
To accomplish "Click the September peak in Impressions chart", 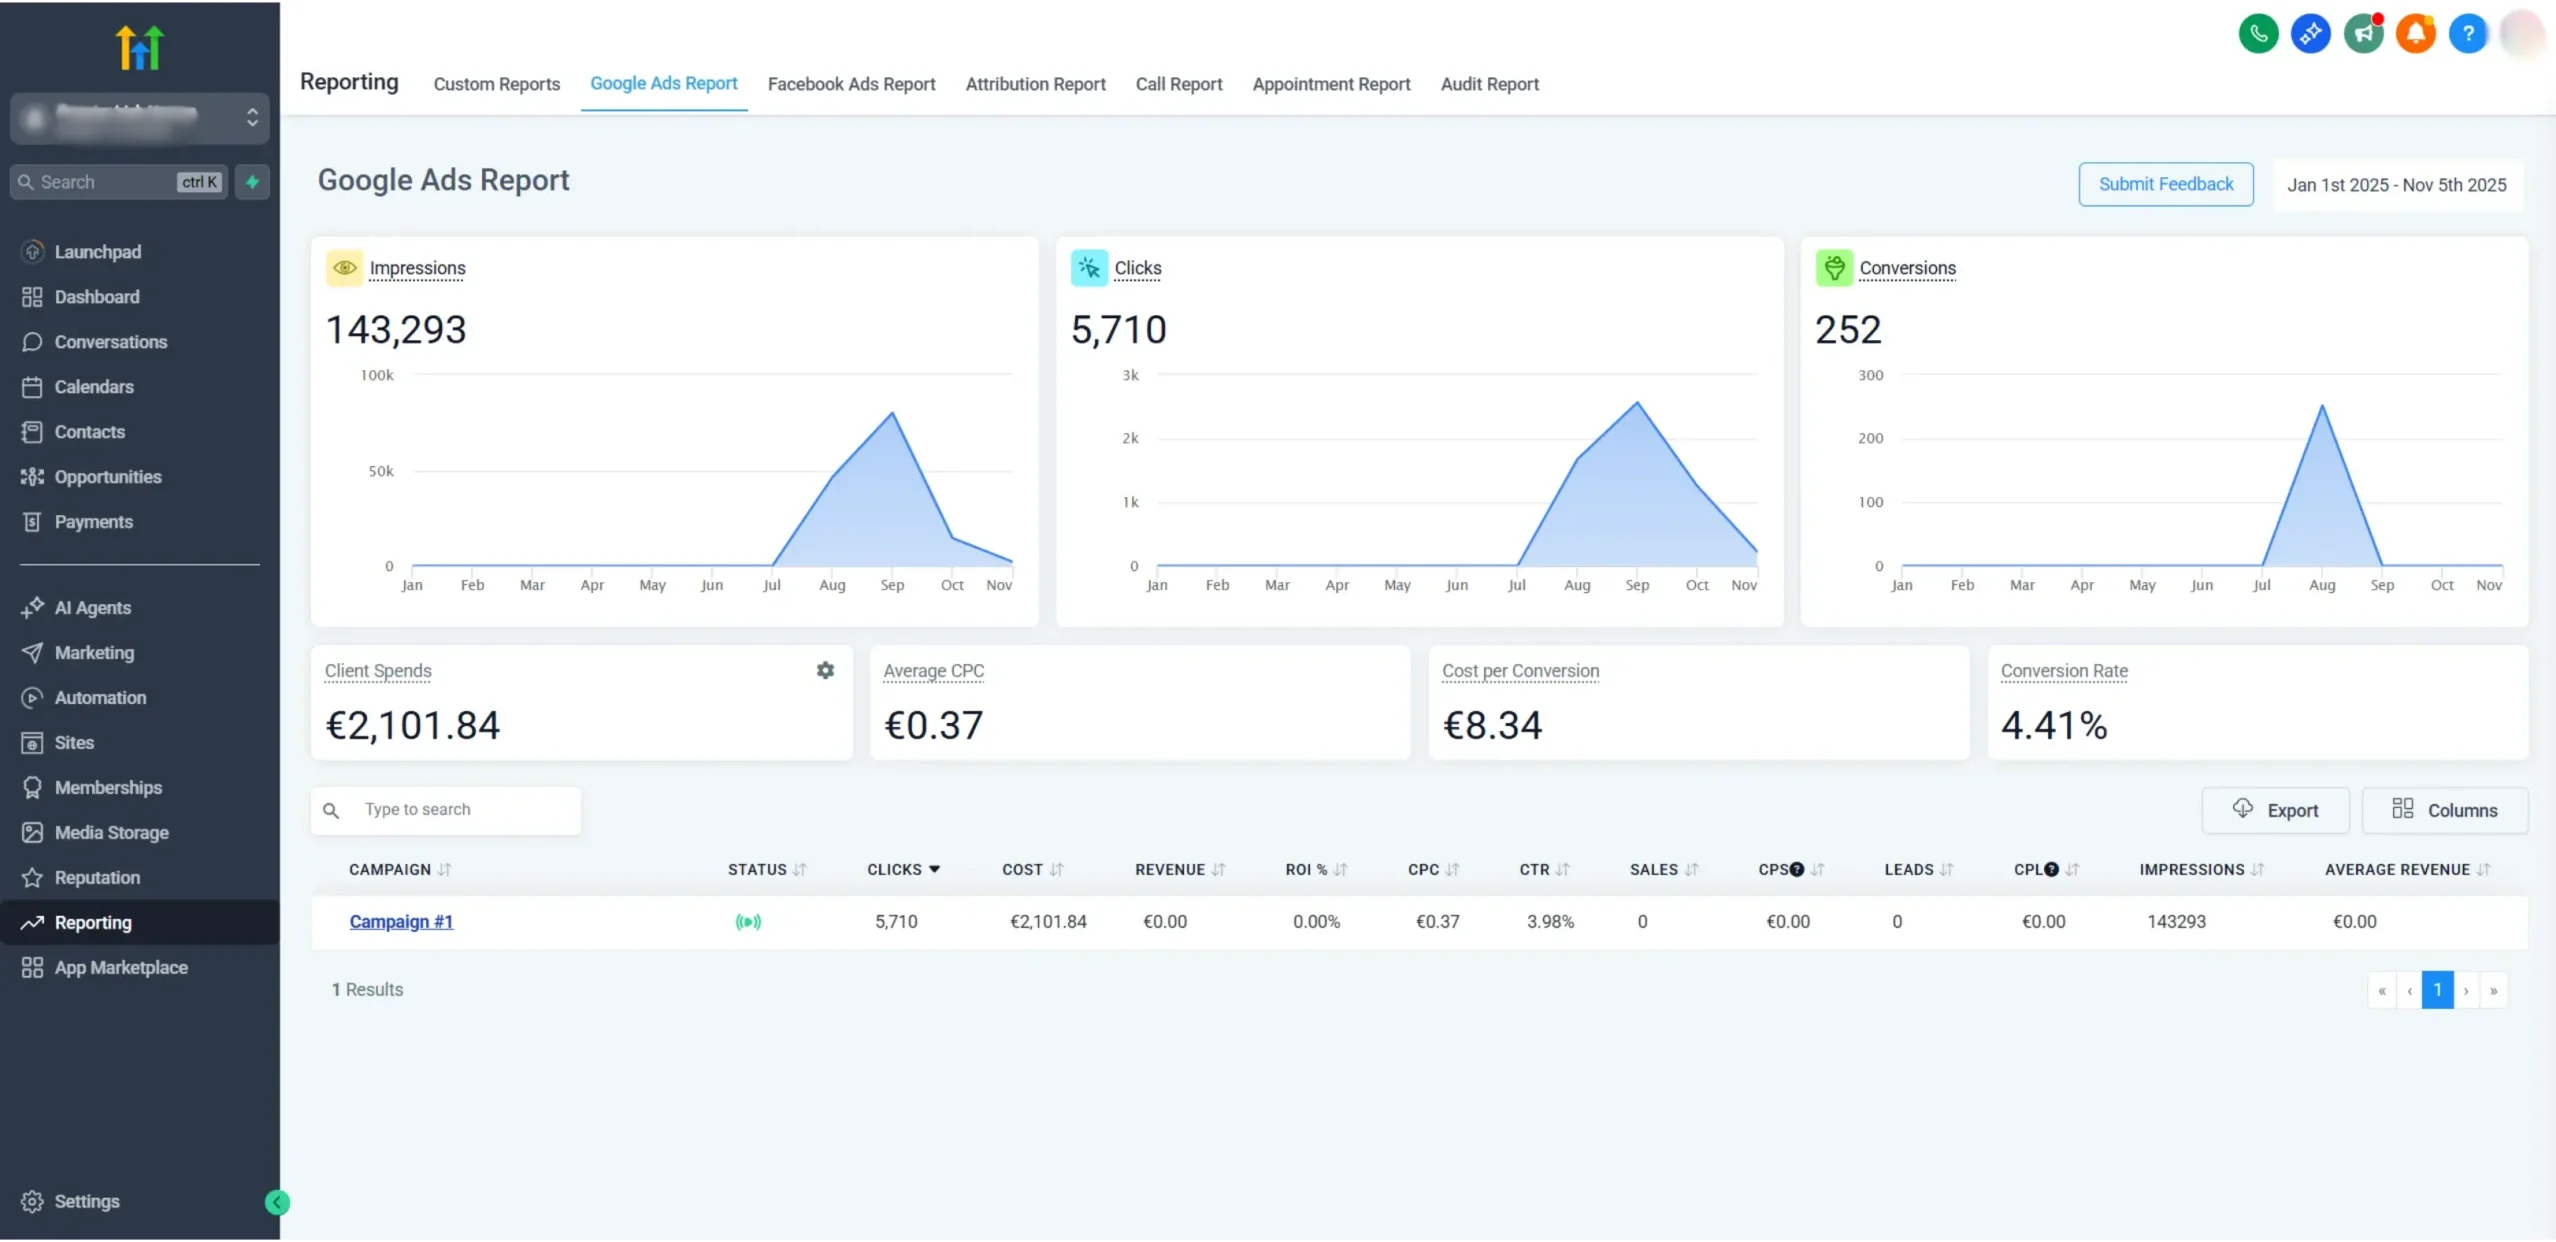I will 892,413.
